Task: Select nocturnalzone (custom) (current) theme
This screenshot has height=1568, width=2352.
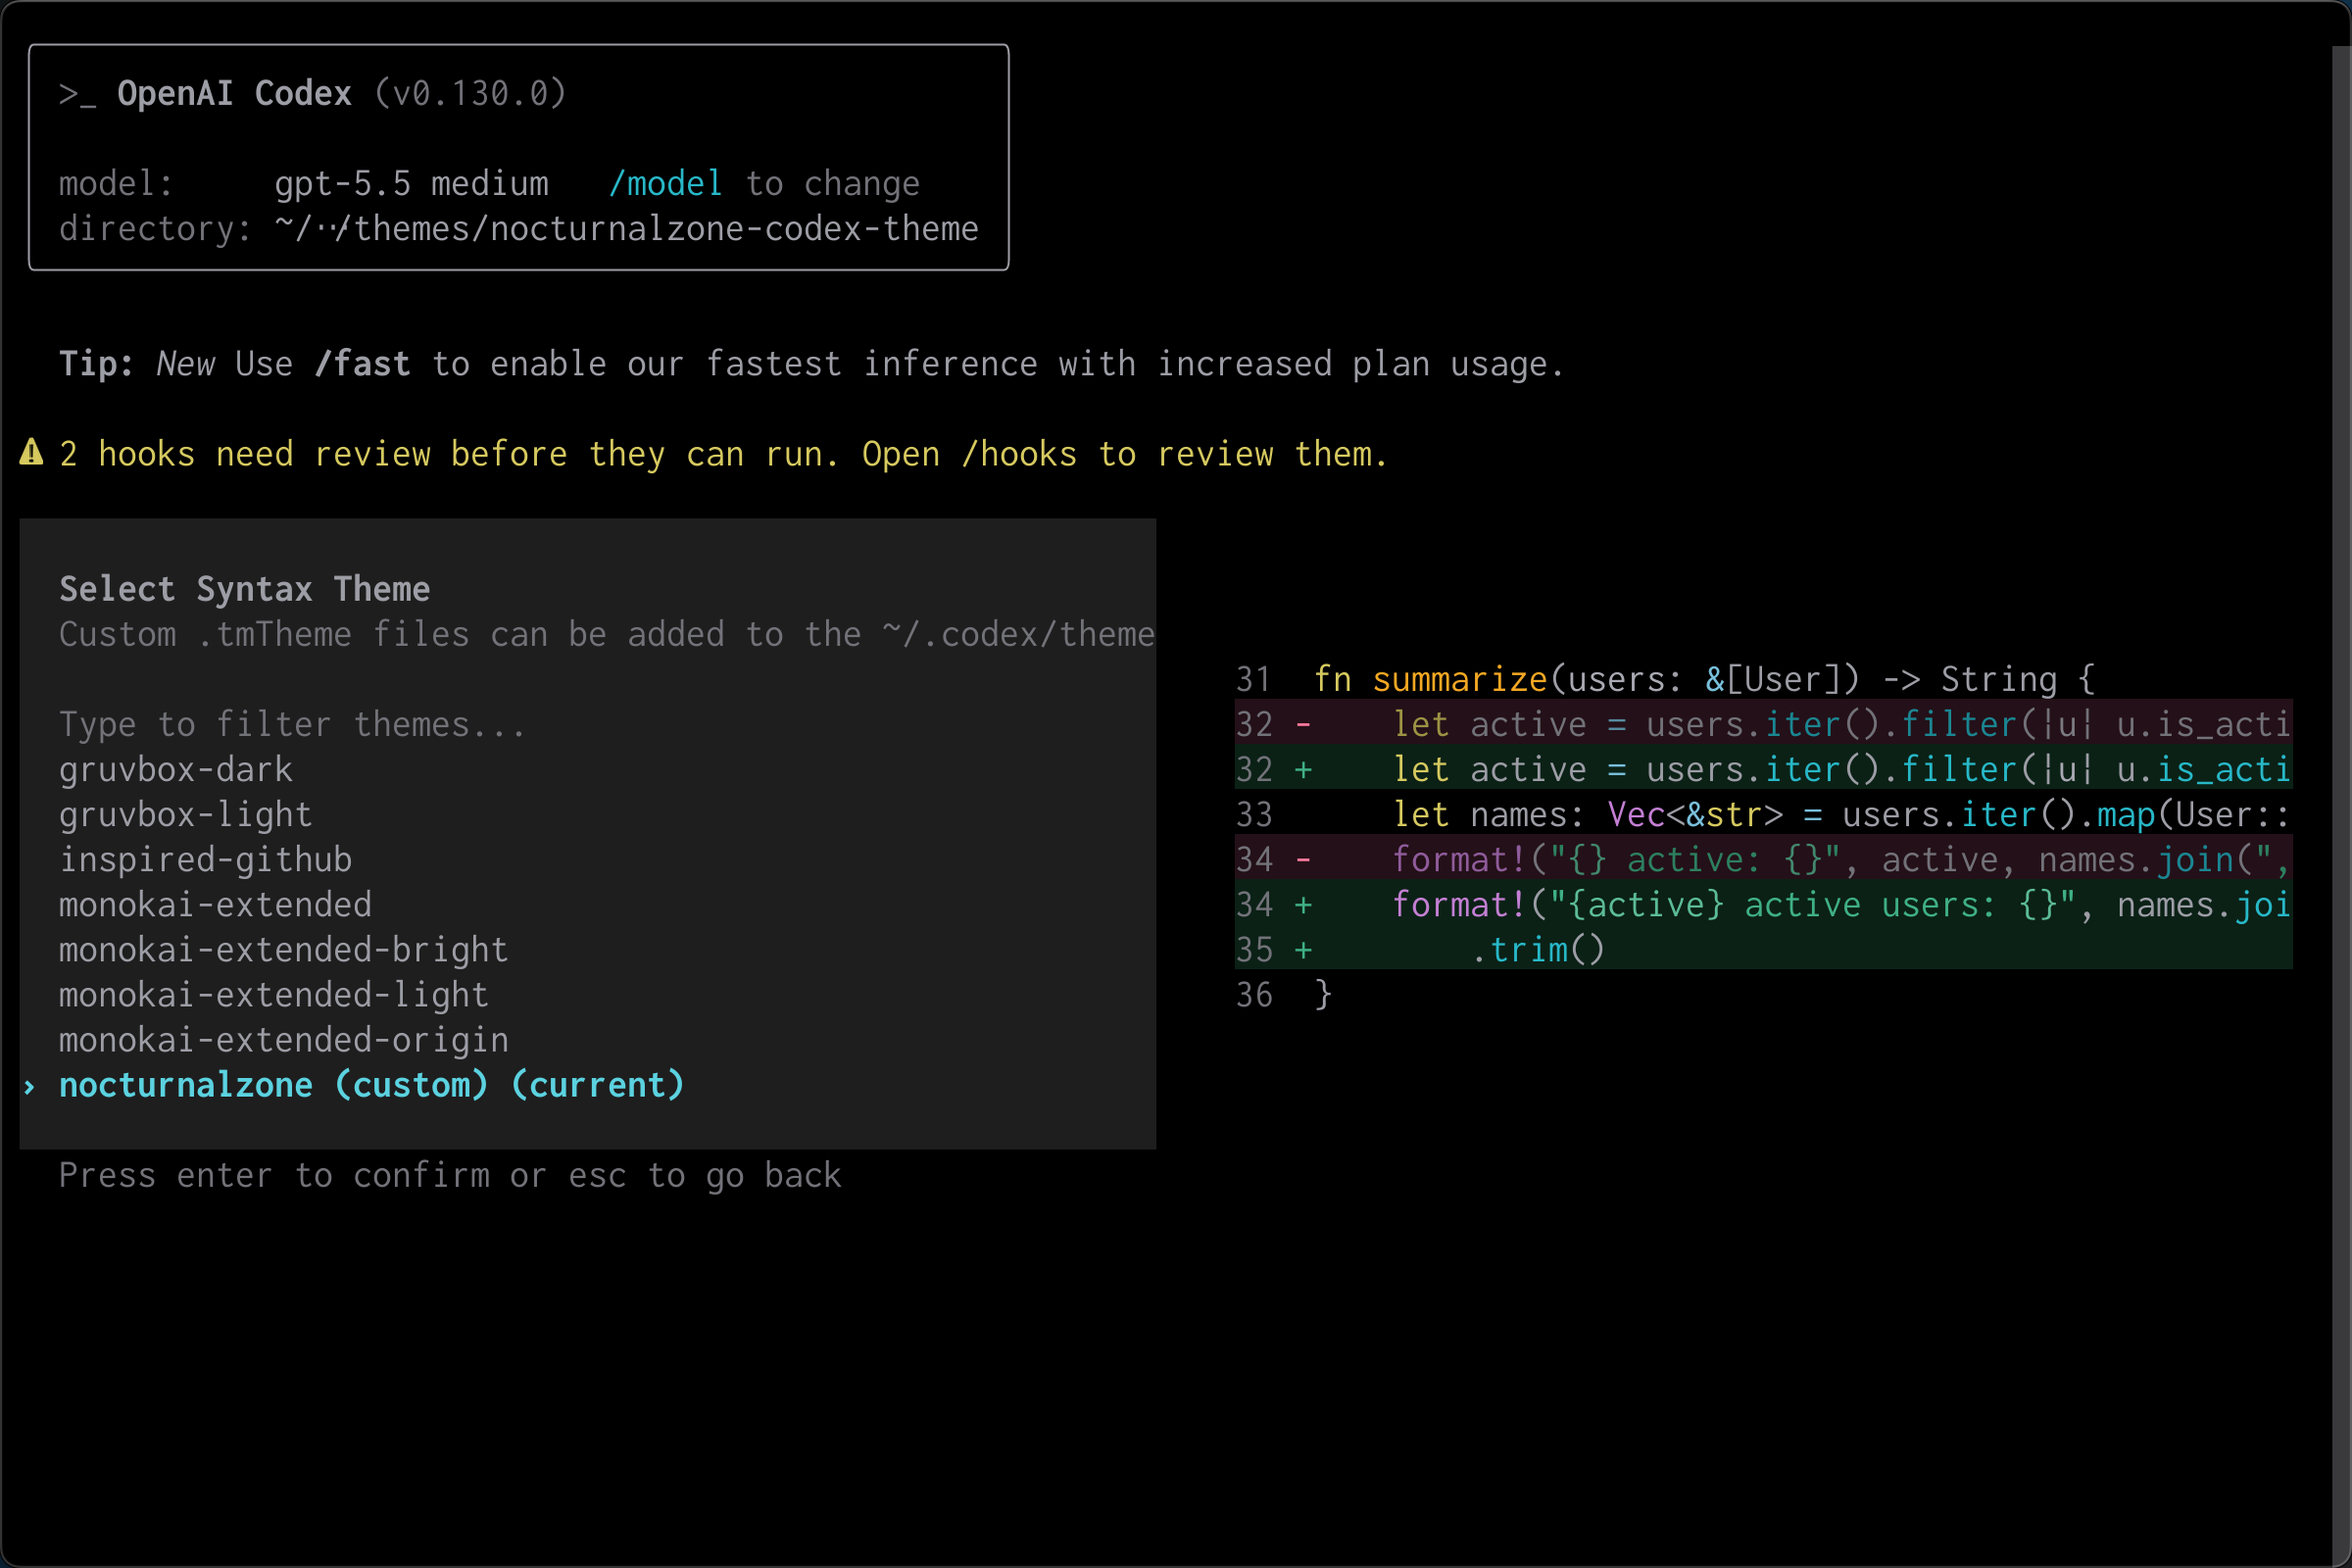Action: click(x=372, y=1085)
